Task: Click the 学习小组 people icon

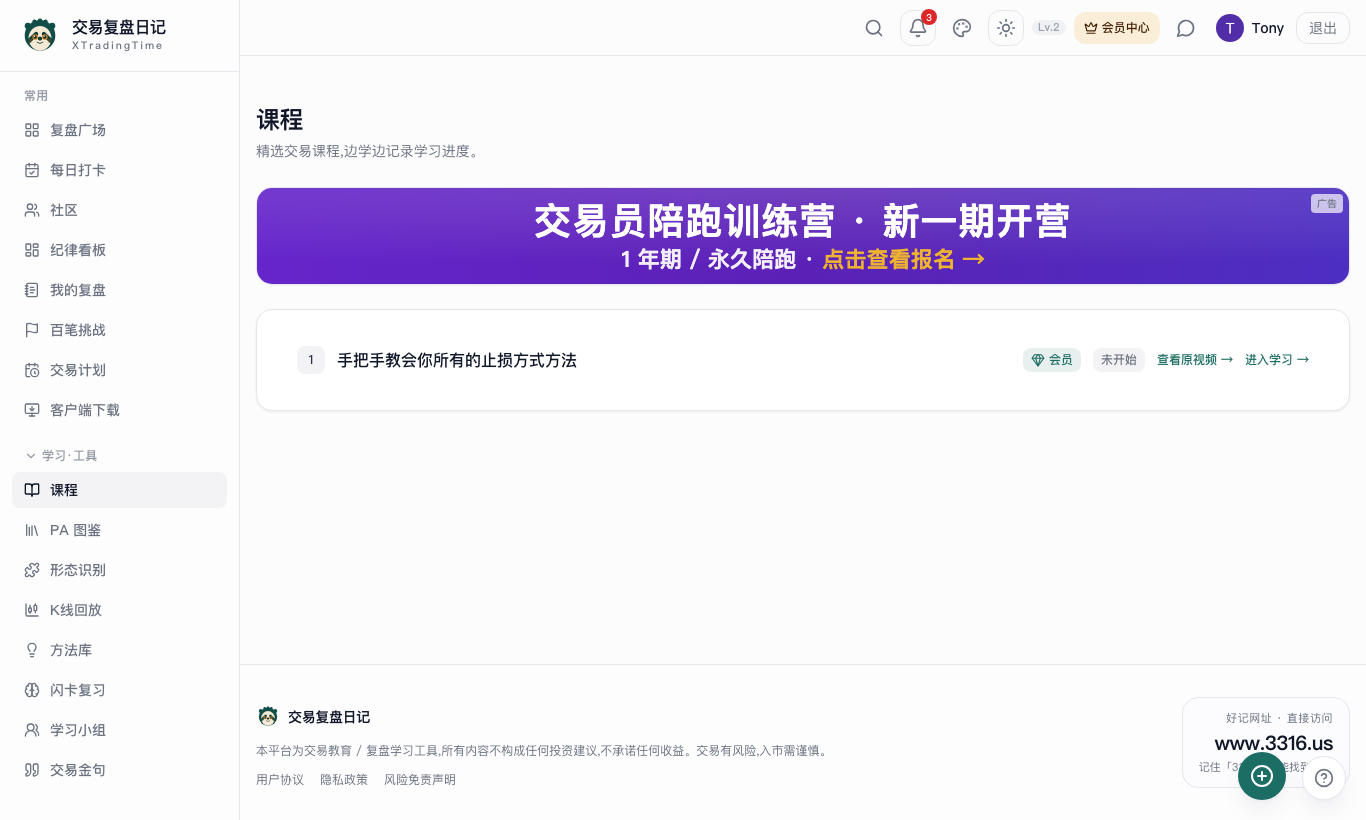Action: 32,730
